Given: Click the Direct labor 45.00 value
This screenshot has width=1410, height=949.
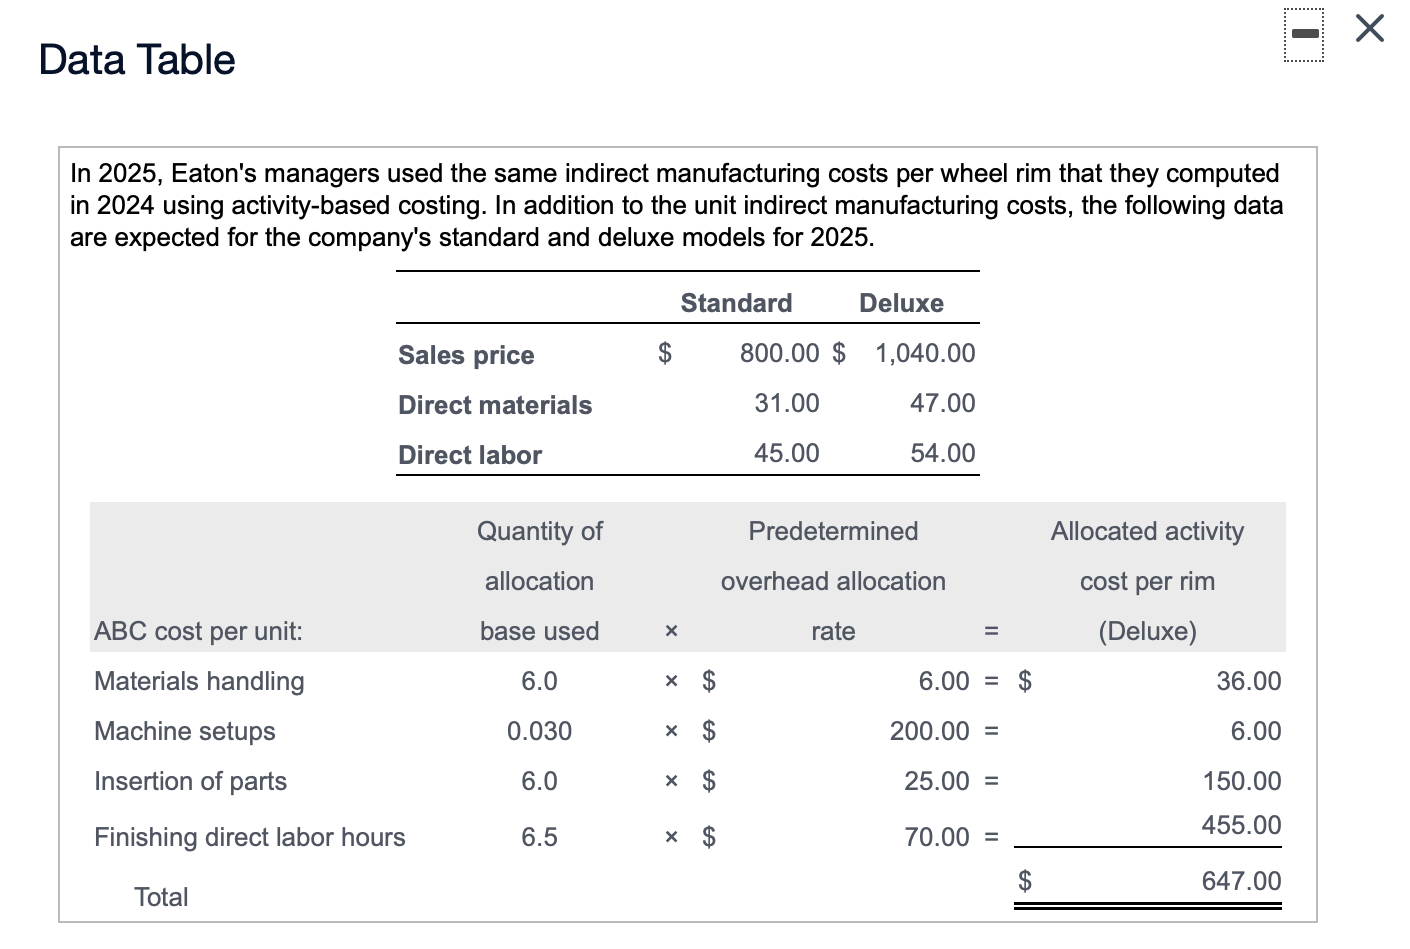Looking at the screenshot, I should [x=787, y=452].
